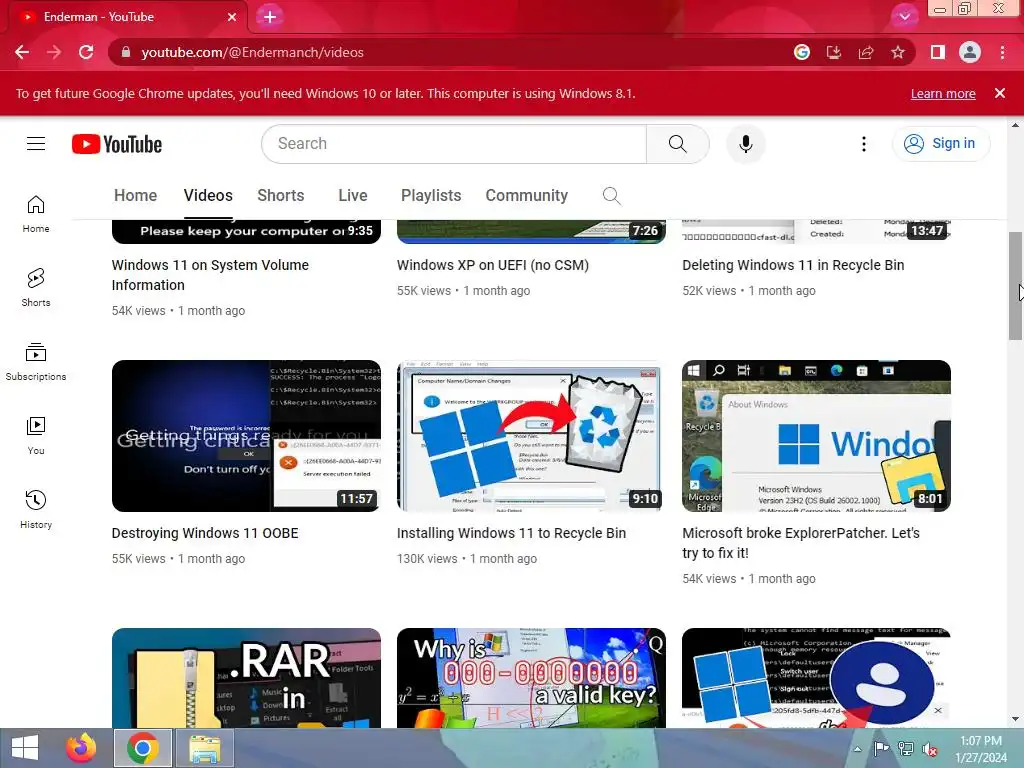This screenshot has height=768, width=1024.
Task: Click the Search input field
Action: click(454, 144)
